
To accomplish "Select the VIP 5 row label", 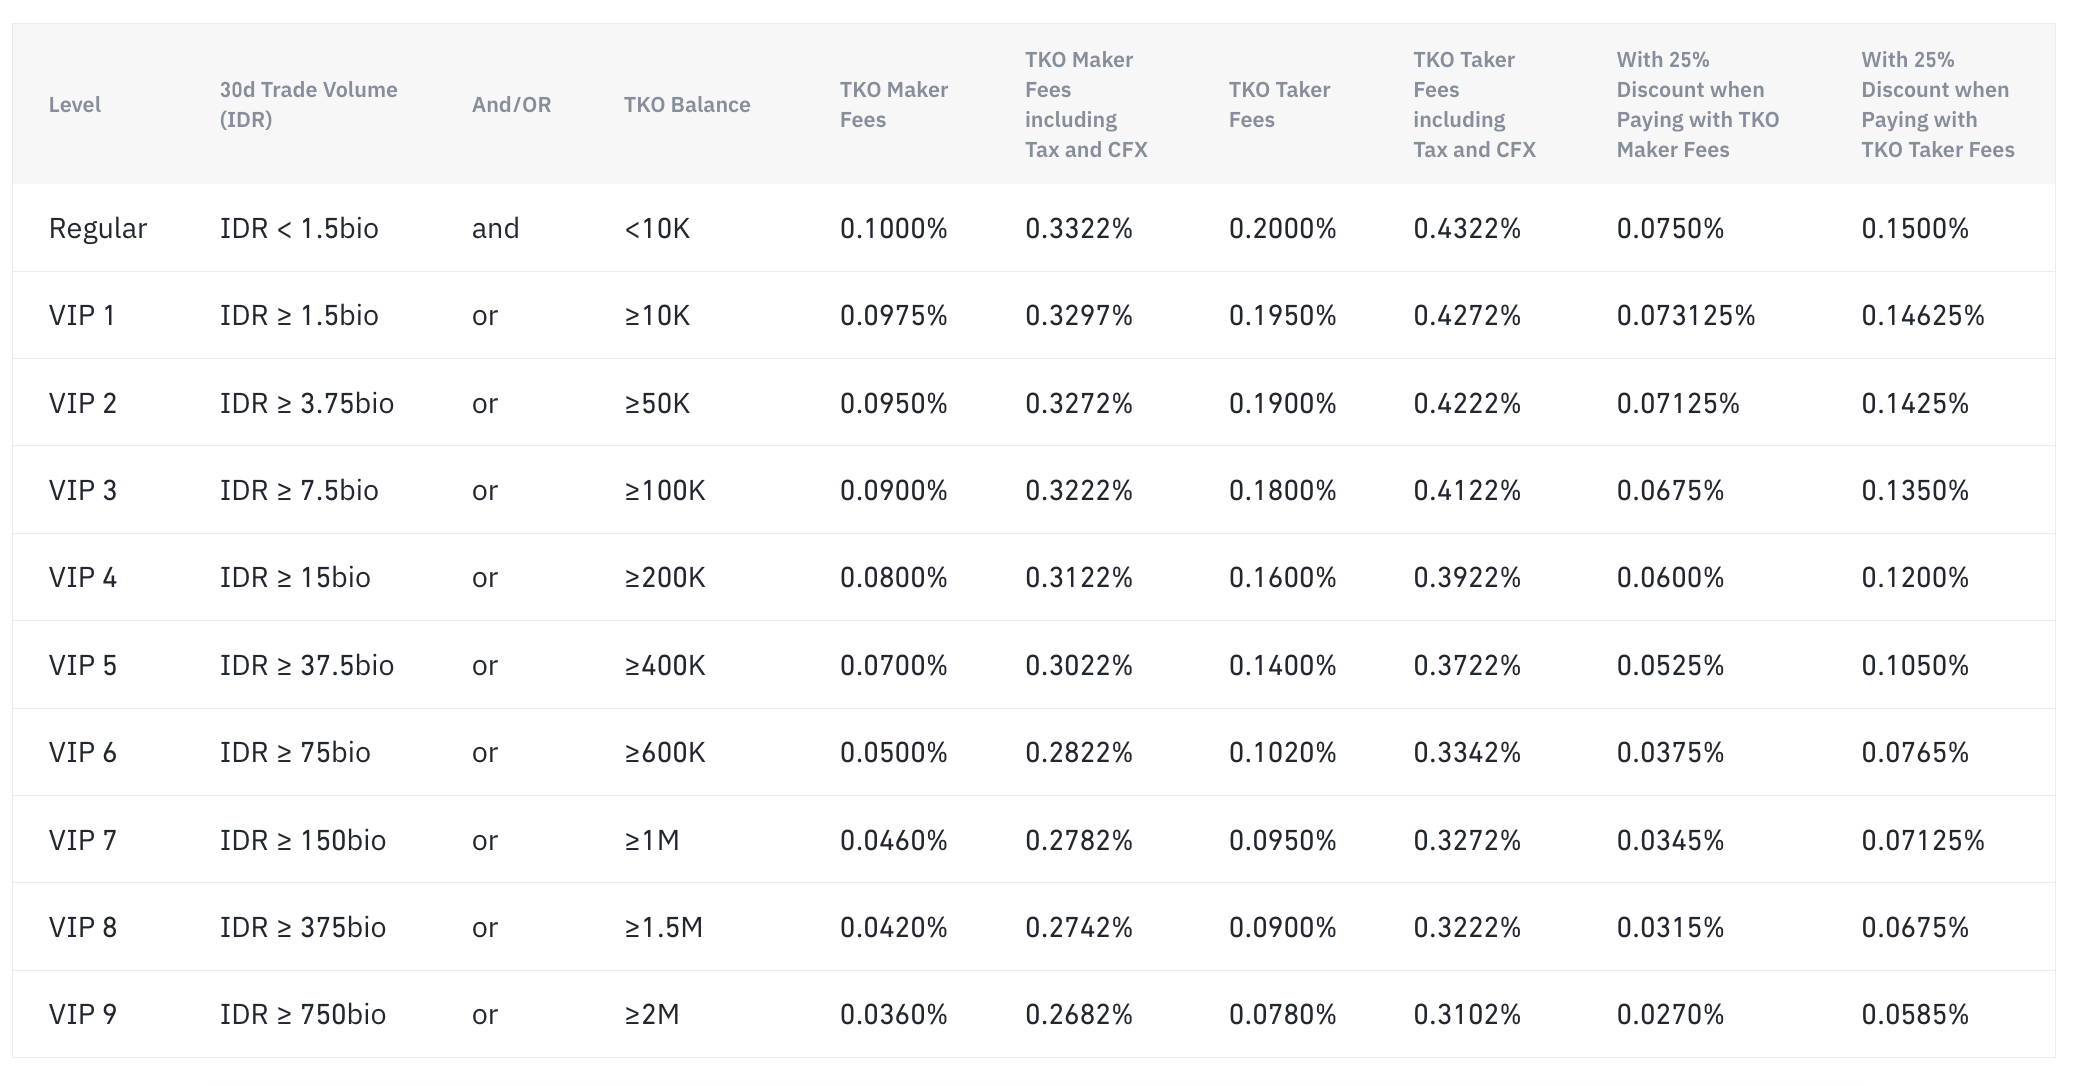I will click(x=83, y=665).
